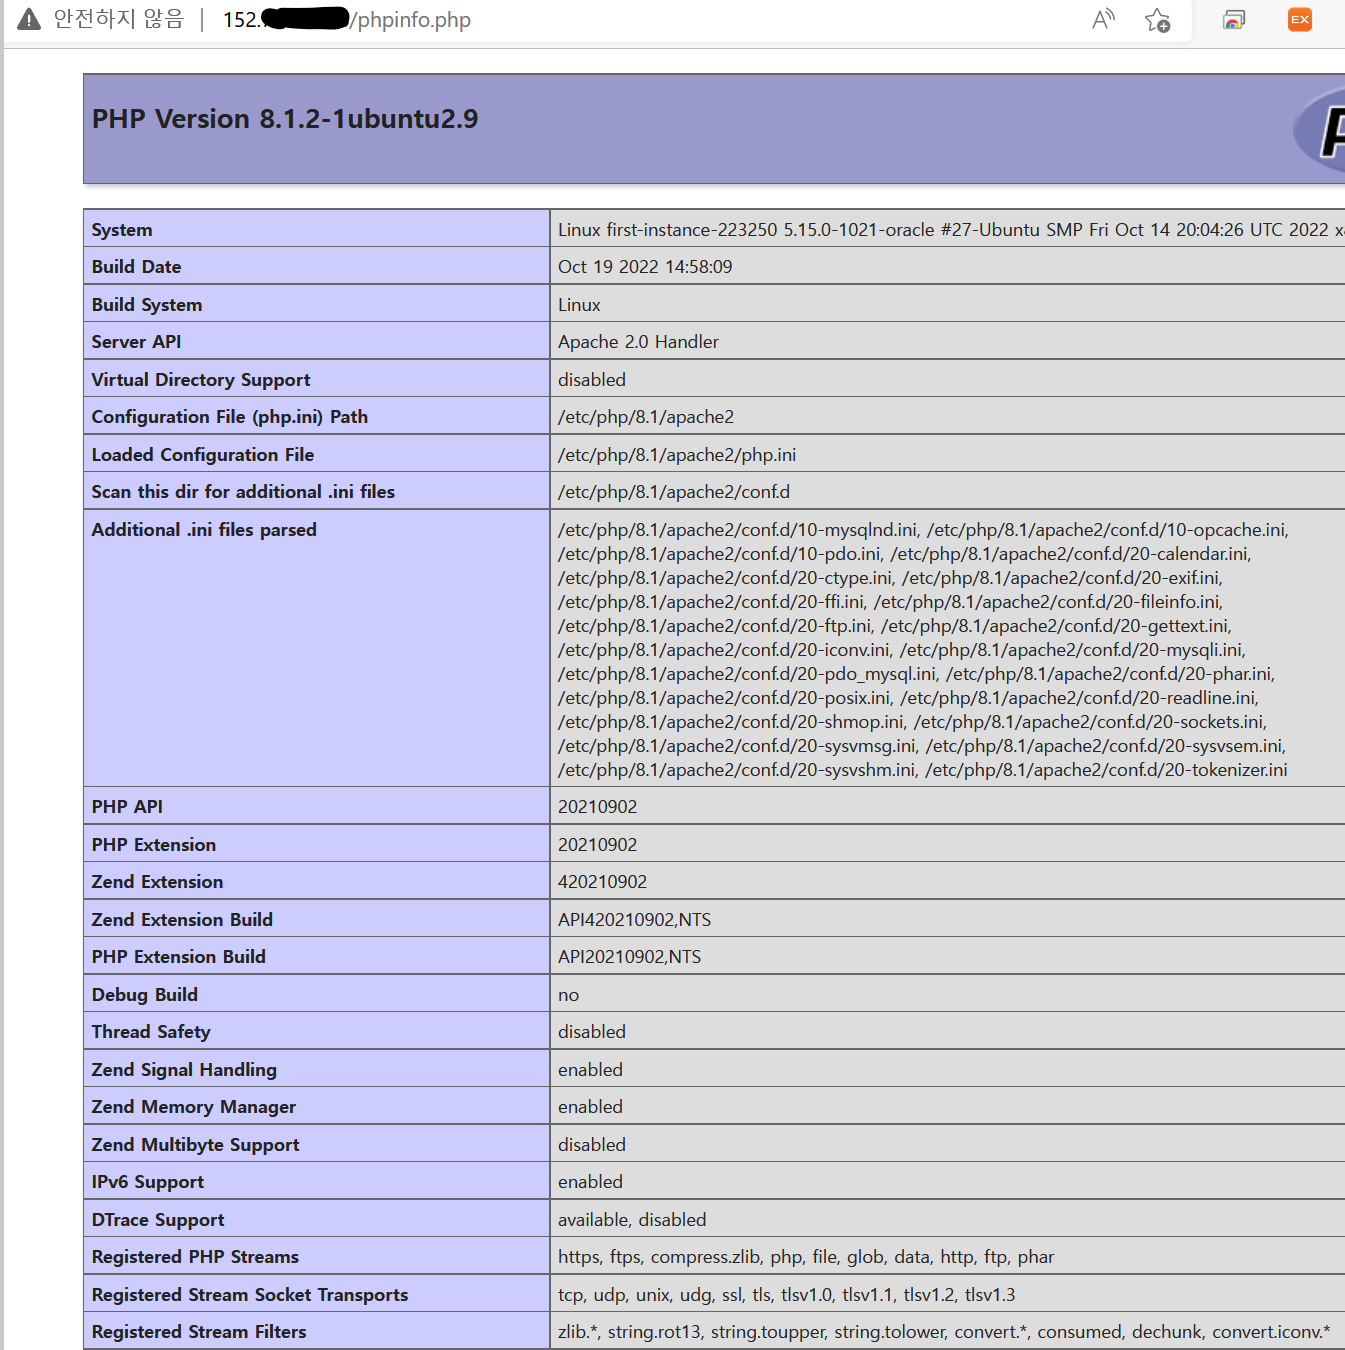Click the https, ftps, compress.zlib streams value
Screen dimensions: 1345x1350
click(x=806, y=1257)
